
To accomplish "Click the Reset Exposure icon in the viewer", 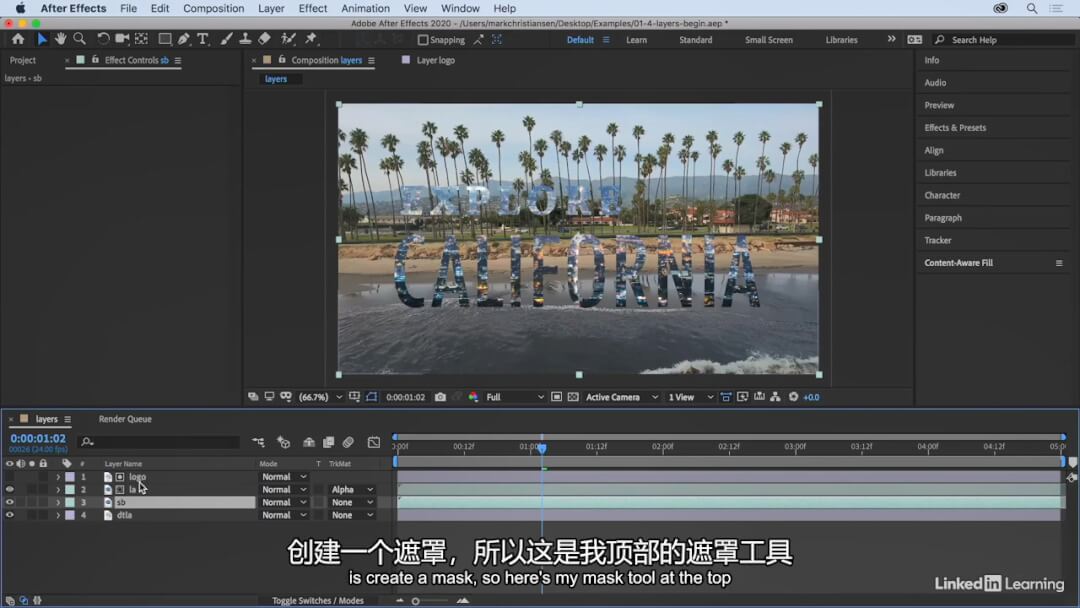I will tap(793, 397).
